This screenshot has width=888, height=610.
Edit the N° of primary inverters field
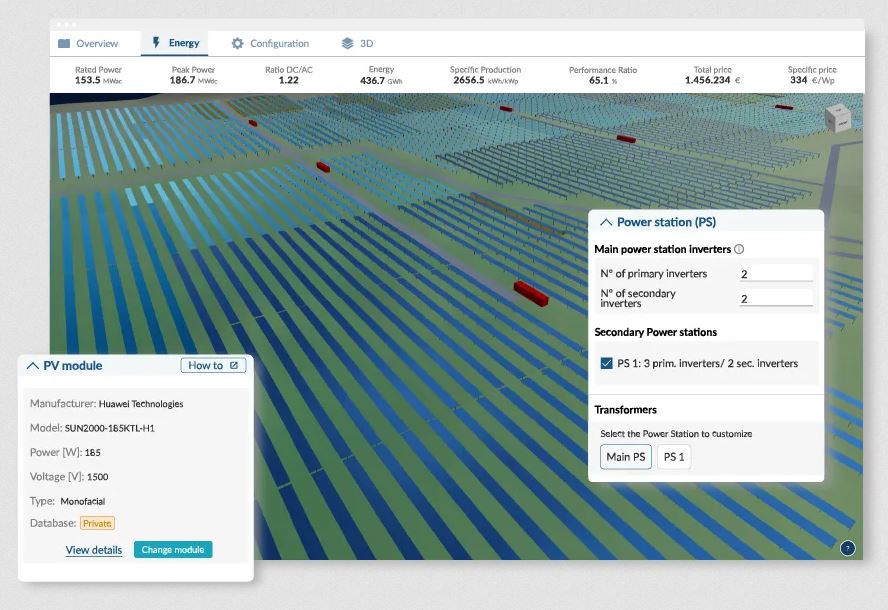click(x=776, y=274)
